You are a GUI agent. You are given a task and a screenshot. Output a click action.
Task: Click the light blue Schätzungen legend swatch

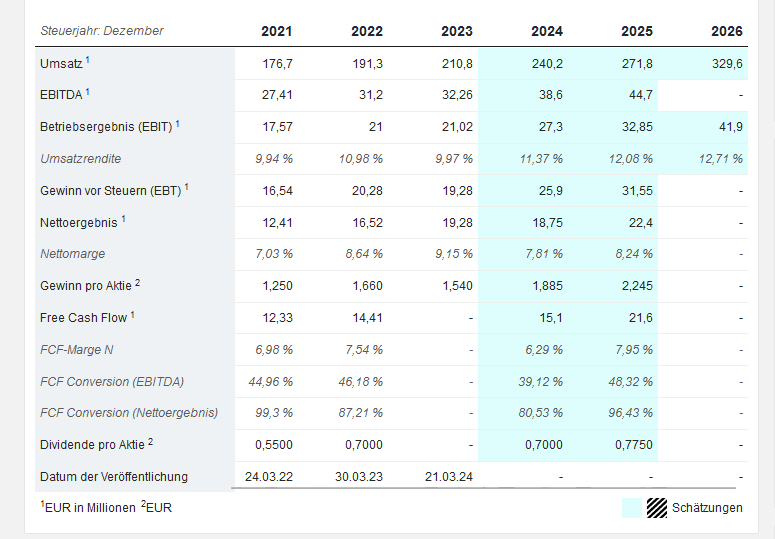(x=631, y=507)
